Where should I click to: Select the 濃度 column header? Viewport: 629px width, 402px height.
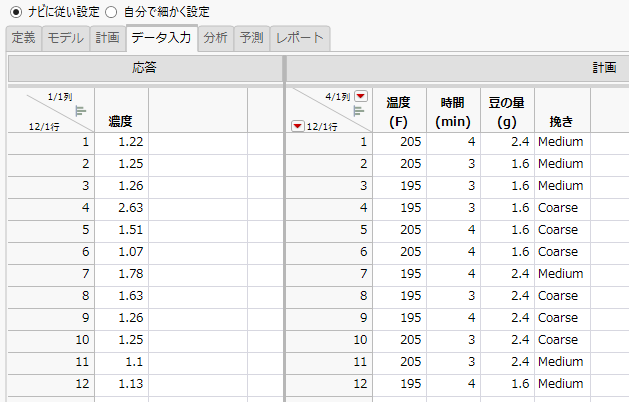(x=121, y=110)
